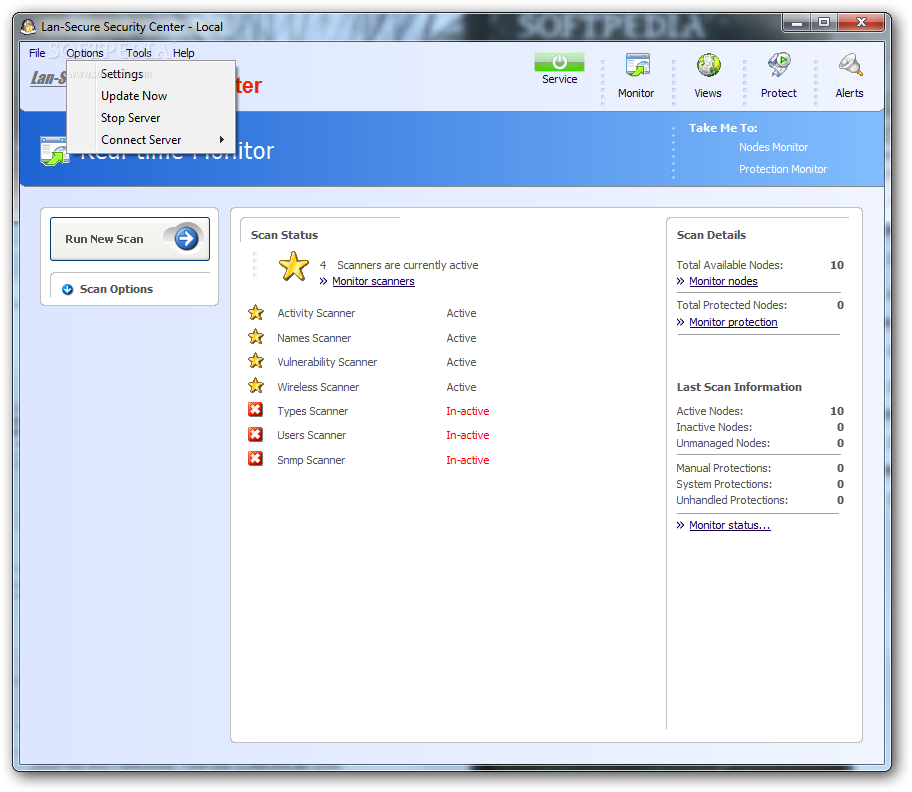The image size is (912, 792).
Task: Click the blue arrow on Run New Scan
Action: (x=186, y=238)
